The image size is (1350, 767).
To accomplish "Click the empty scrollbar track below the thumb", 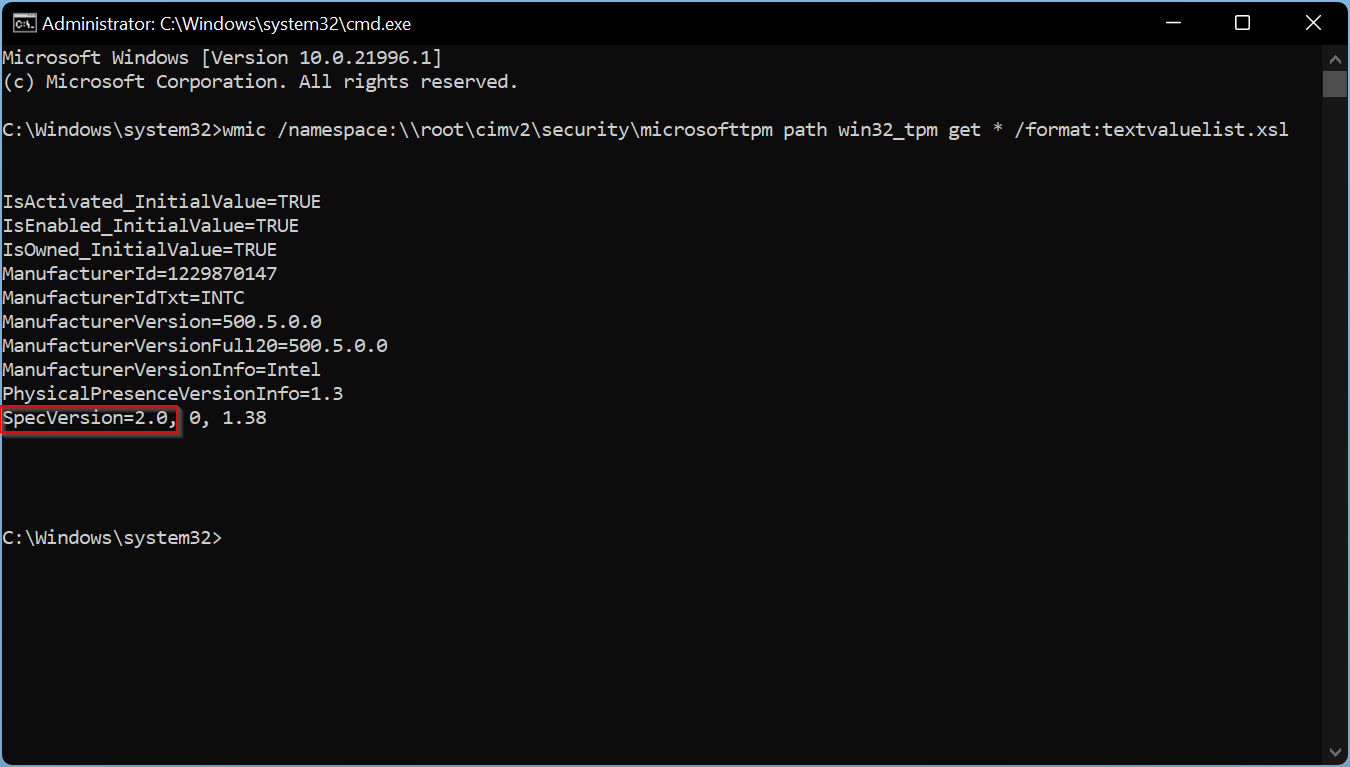I will pos(1335,418).
